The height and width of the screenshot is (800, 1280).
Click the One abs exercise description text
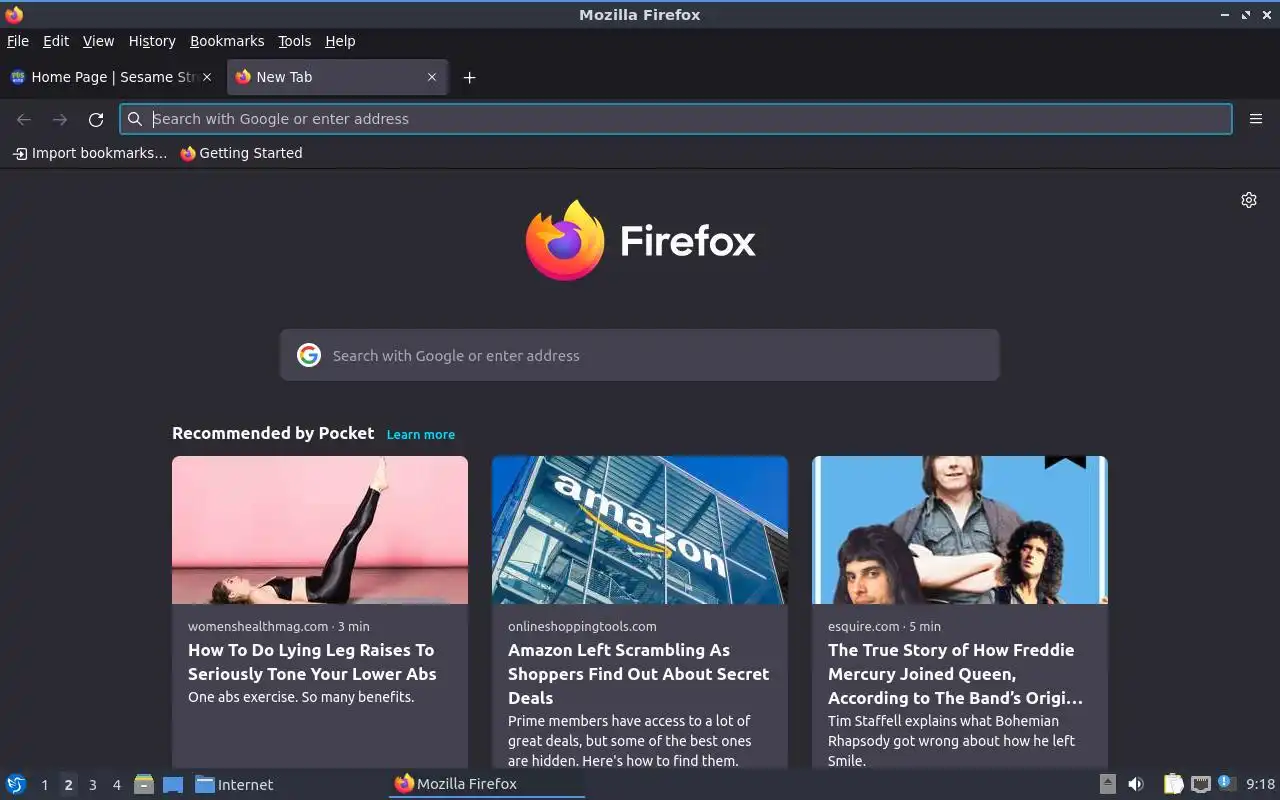[301, 697]
